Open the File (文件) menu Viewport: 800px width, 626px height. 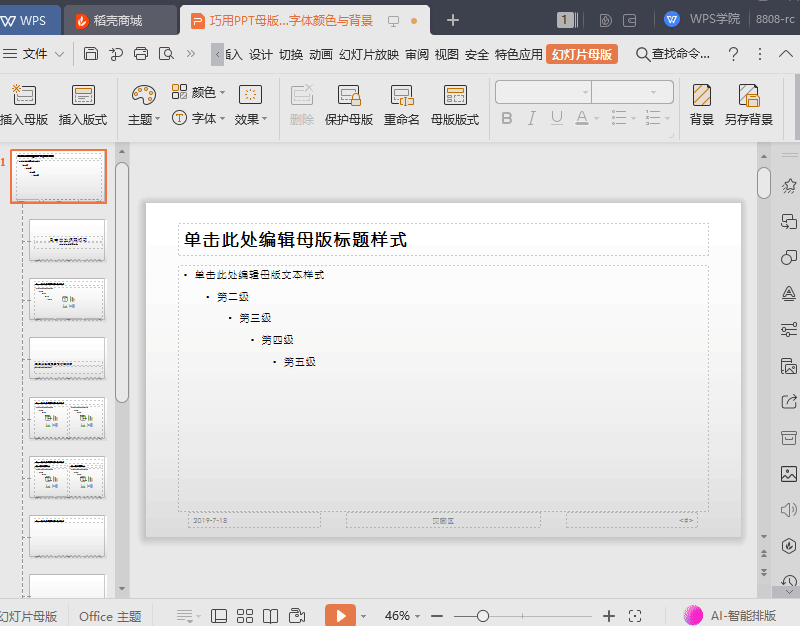tap(34, 54)
